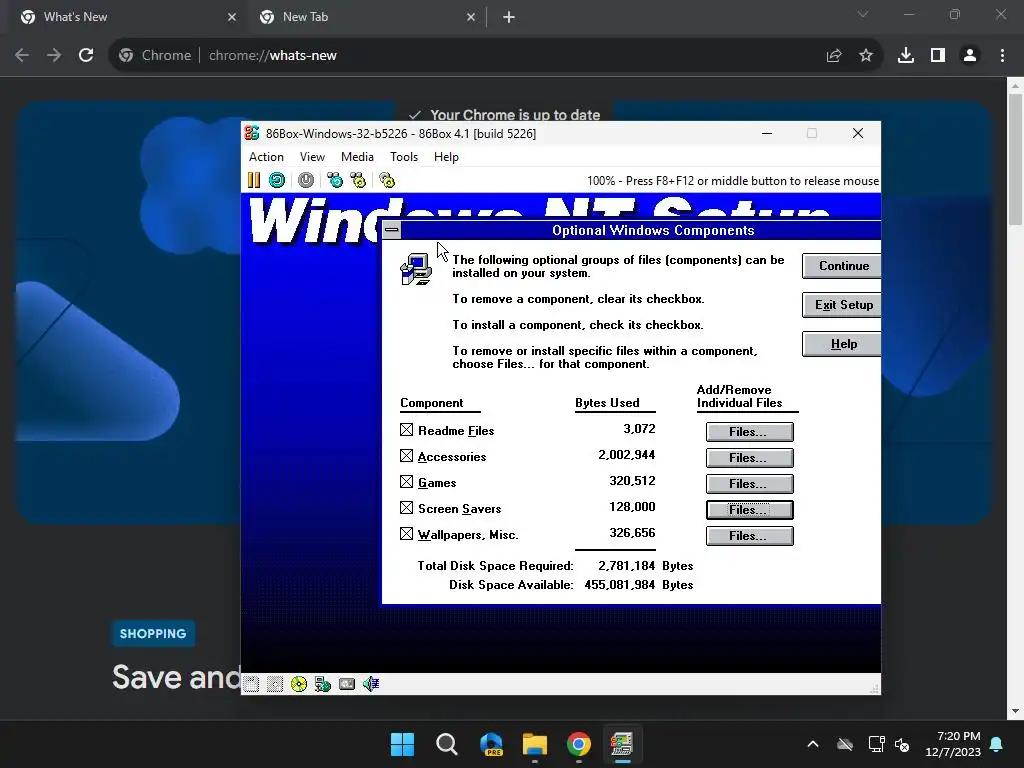Send Ctrl+Alt+Esc using the yellow keys icon

(358, 180)
